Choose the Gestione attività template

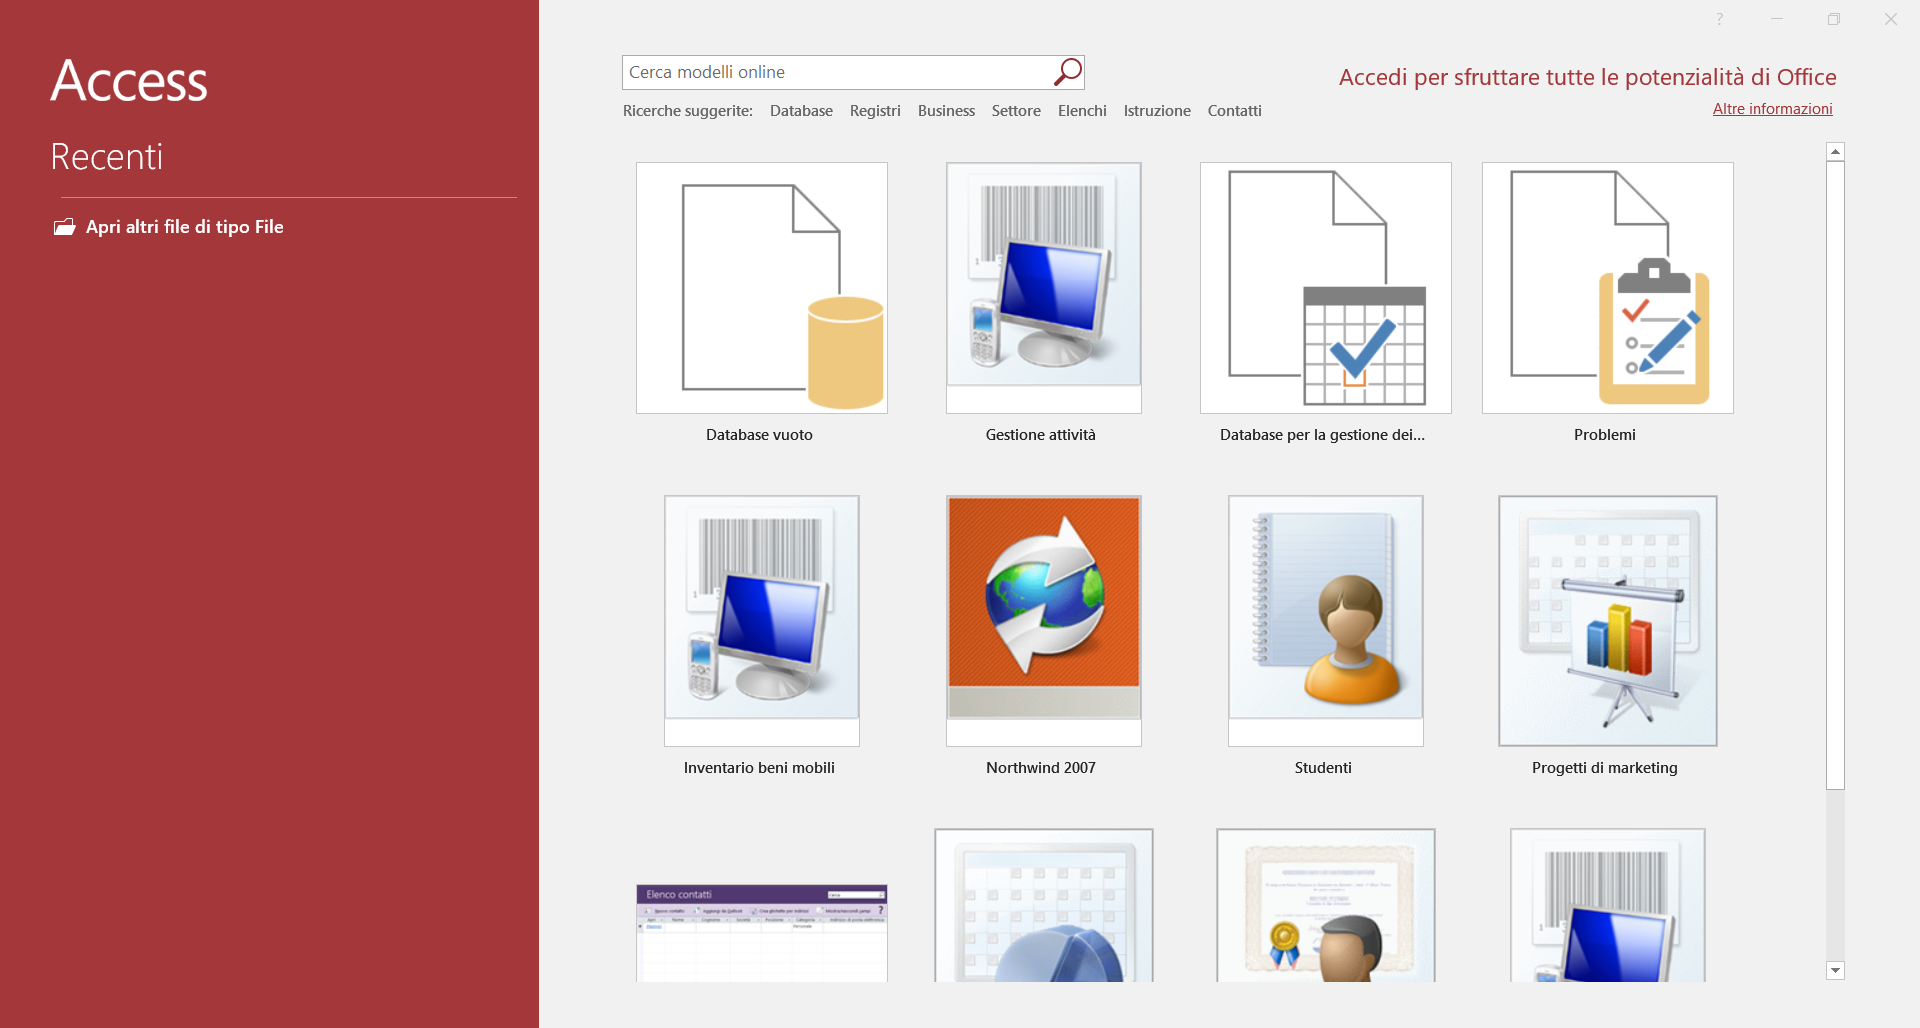click(x=1043, y=288)
